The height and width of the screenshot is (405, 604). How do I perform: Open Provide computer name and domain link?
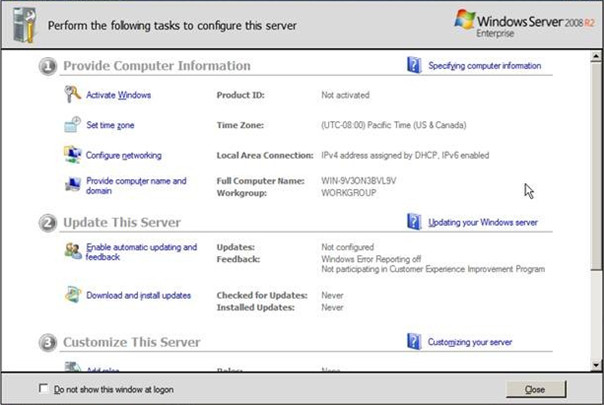[x=136, y=185]
